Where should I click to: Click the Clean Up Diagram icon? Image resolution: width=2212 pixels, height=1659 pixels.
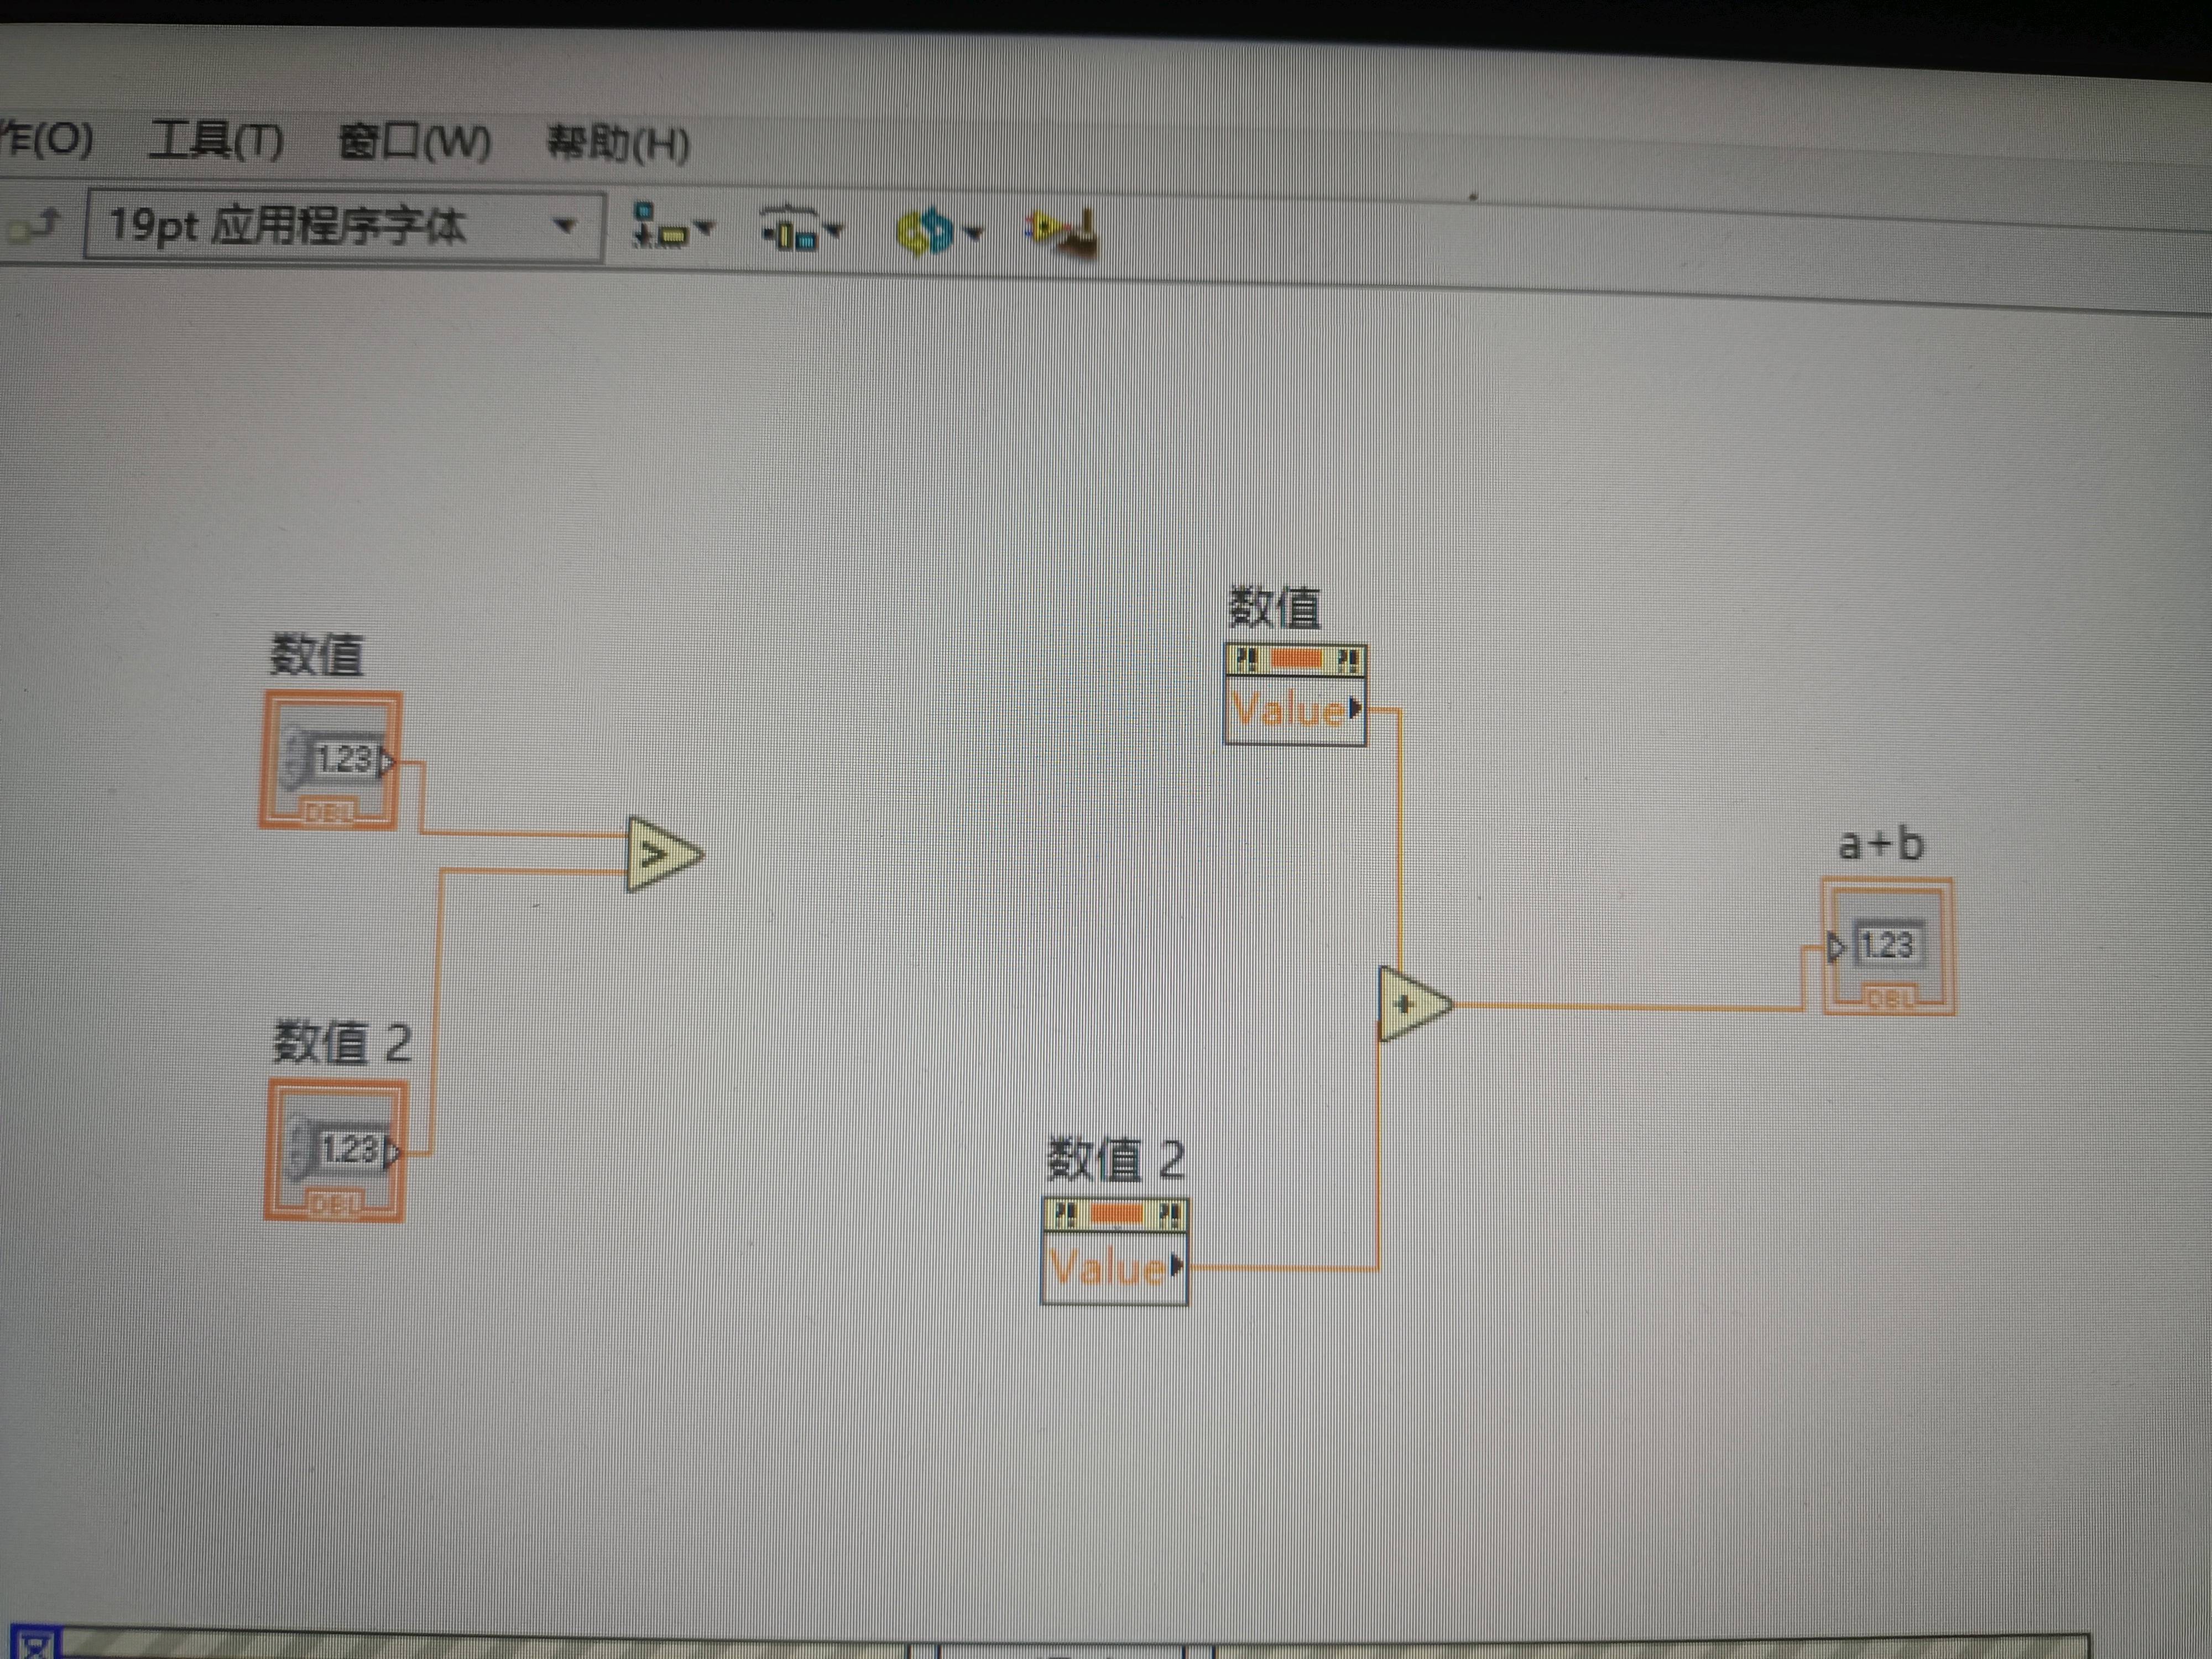pos(1062,234)
